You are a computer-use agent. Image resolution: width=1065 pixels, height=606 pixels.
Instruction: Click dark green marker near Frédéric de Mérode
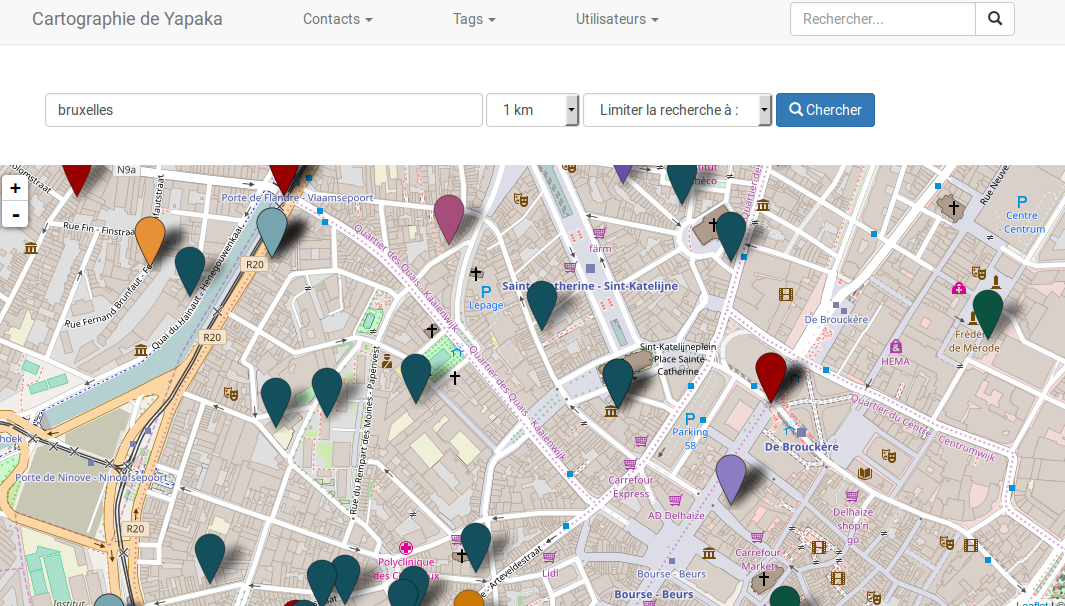[988, 311]
